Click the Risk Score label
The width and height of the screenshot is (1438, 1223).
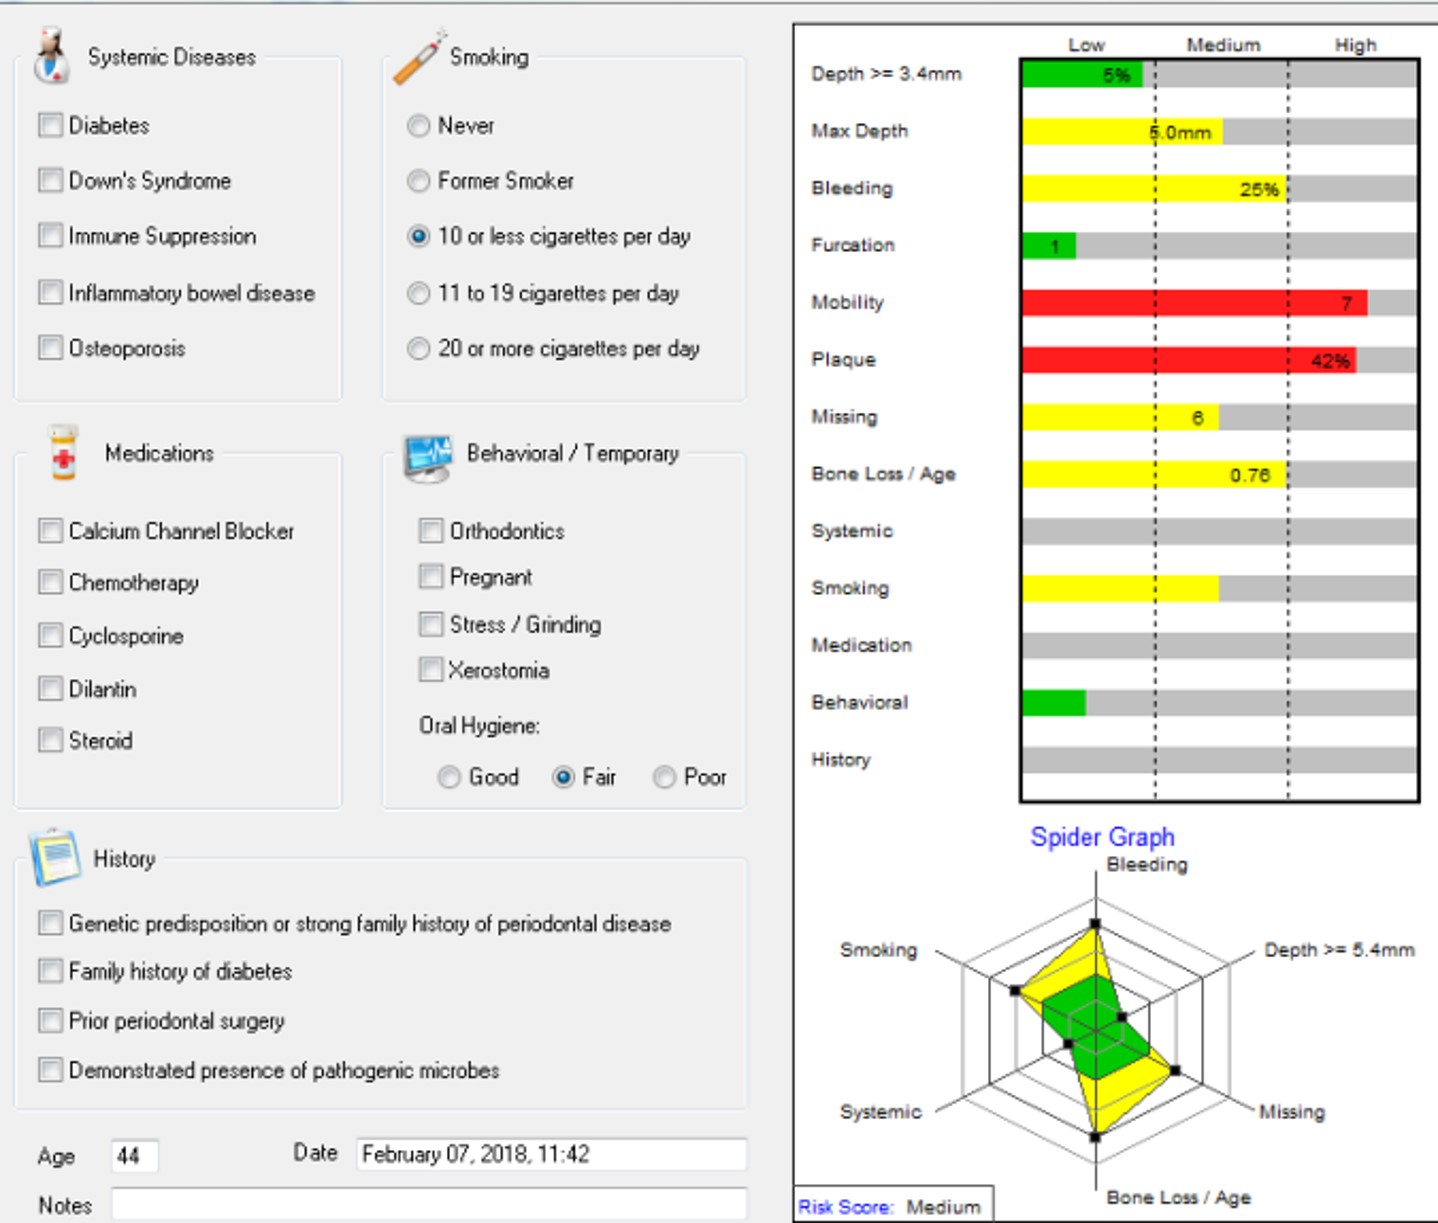pos(845,1207)
